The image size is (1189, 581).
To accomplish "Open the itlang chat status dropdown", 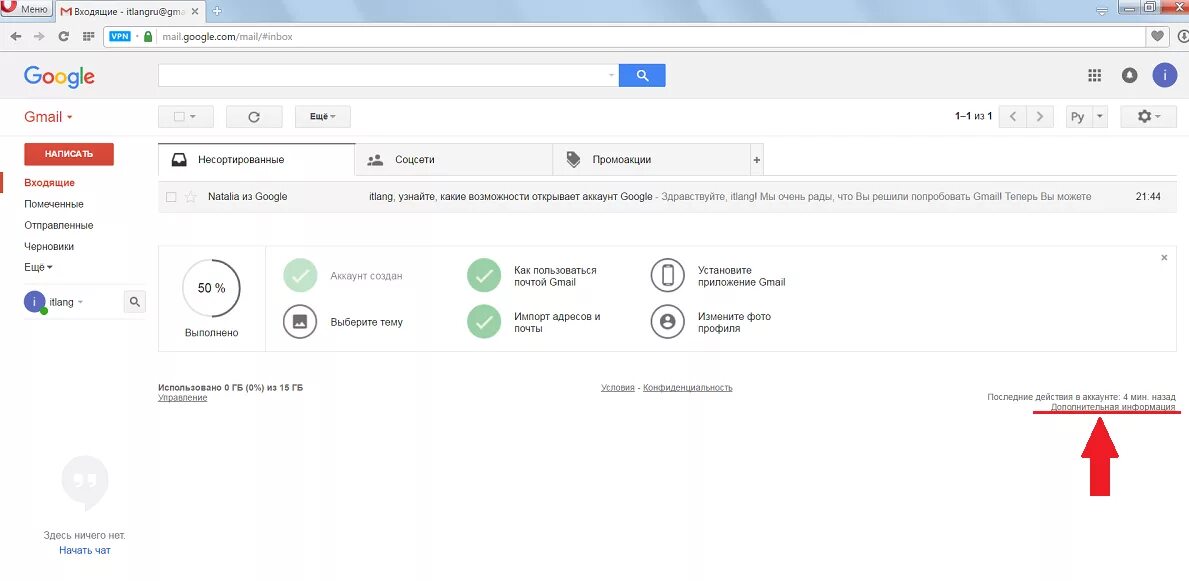I will pyautogui.click(x=67, y=302).
